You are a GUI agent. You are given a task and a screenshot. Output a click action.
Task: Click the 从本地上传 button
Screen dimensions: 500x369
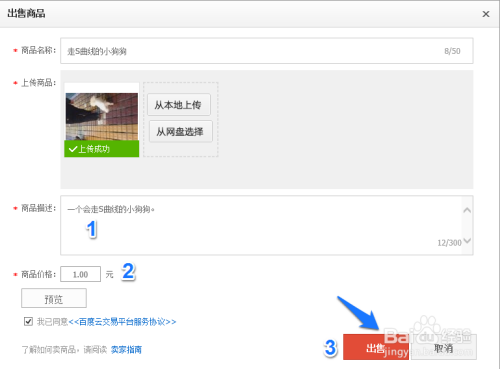pos(179,105)
